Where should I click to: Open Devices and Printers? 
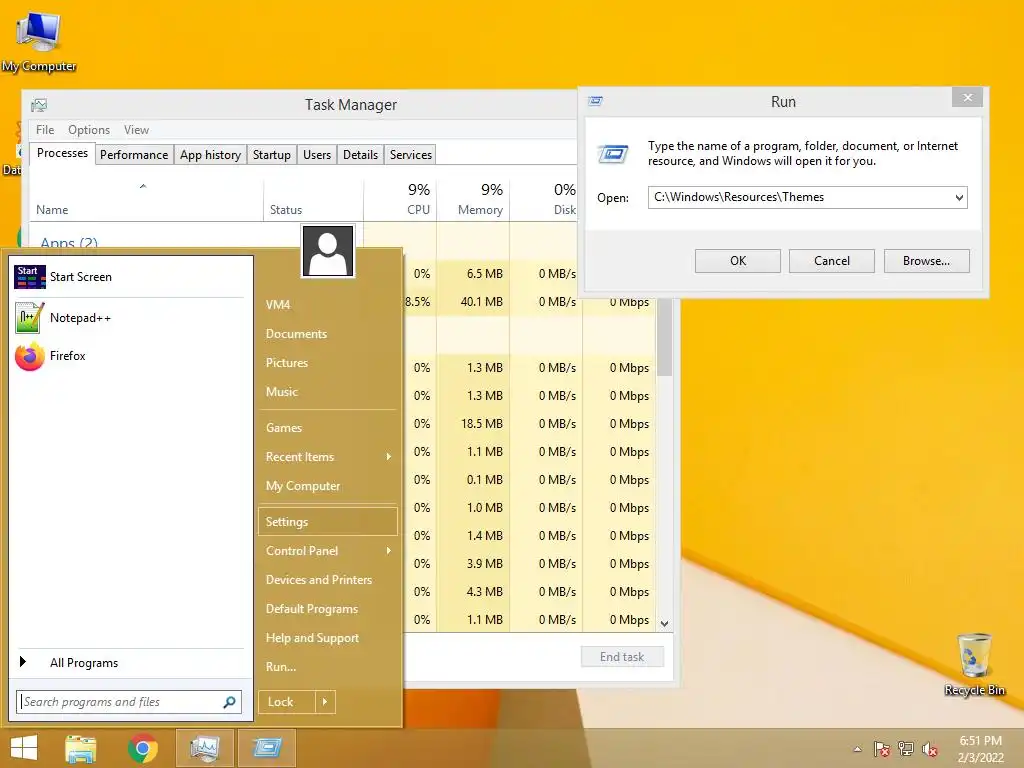328,580
